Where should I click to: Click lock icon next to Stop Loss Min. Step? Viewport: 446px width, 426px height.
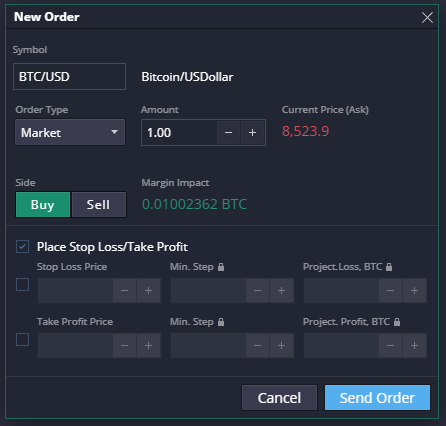click(221, 267)
